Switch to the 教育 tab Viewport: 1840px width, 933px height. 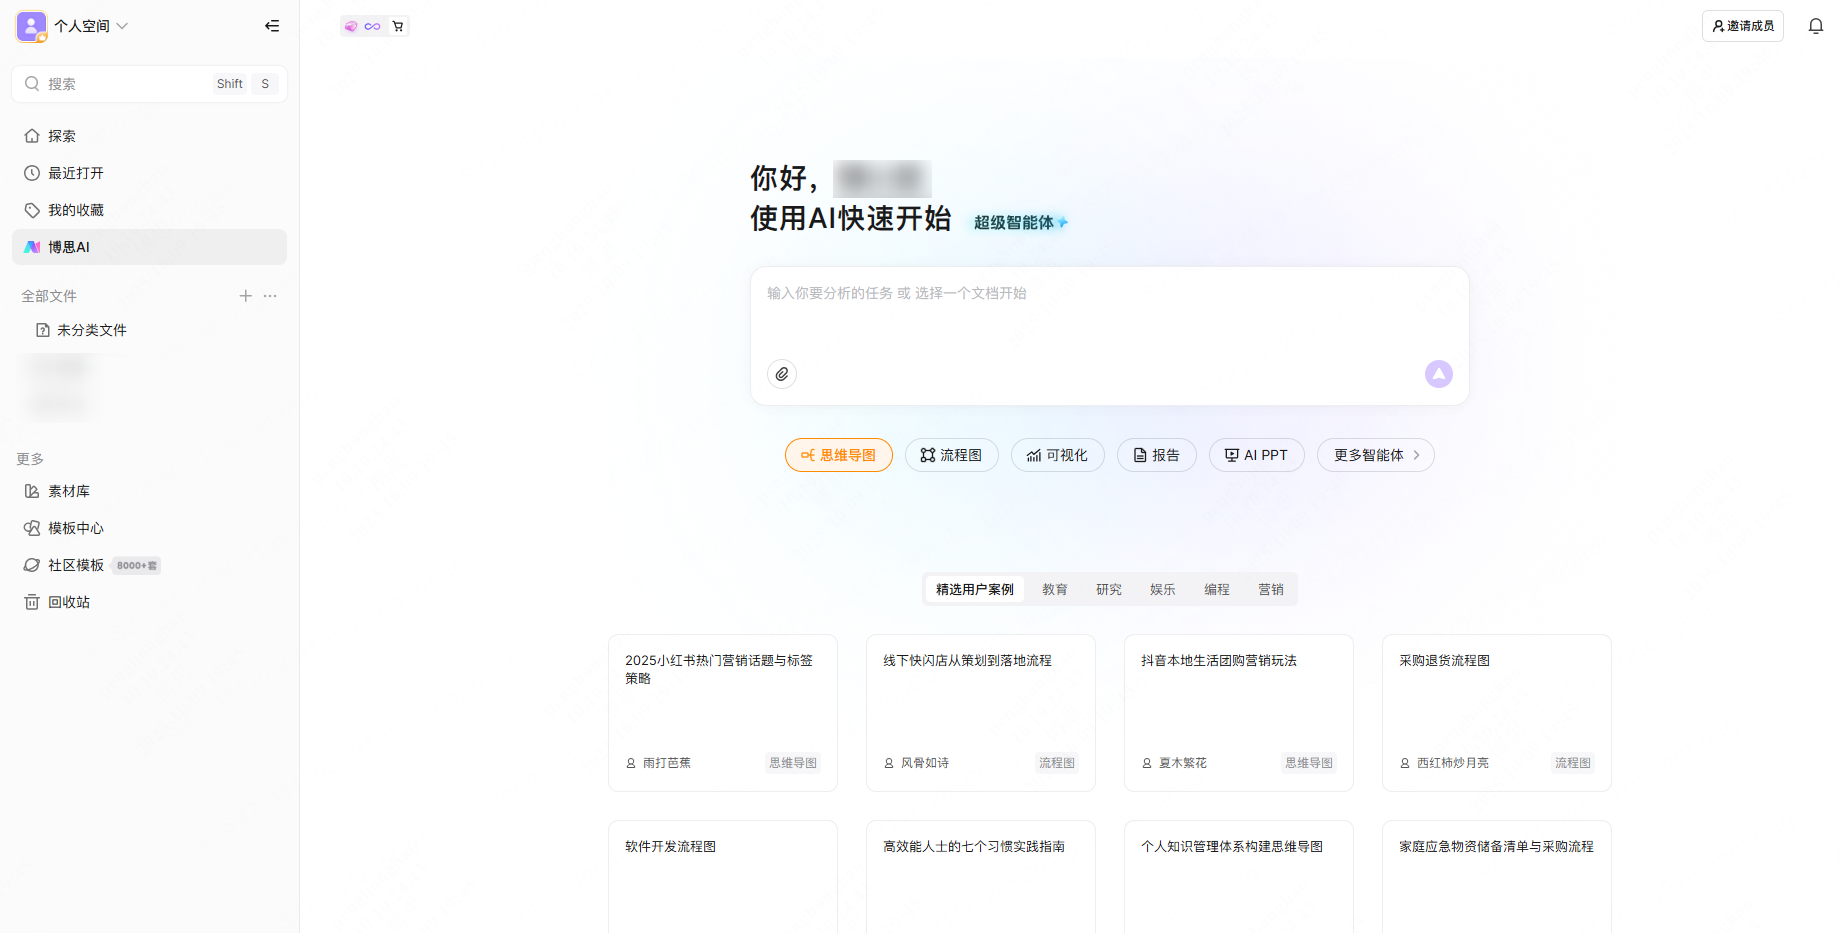tap(1054, 589)
